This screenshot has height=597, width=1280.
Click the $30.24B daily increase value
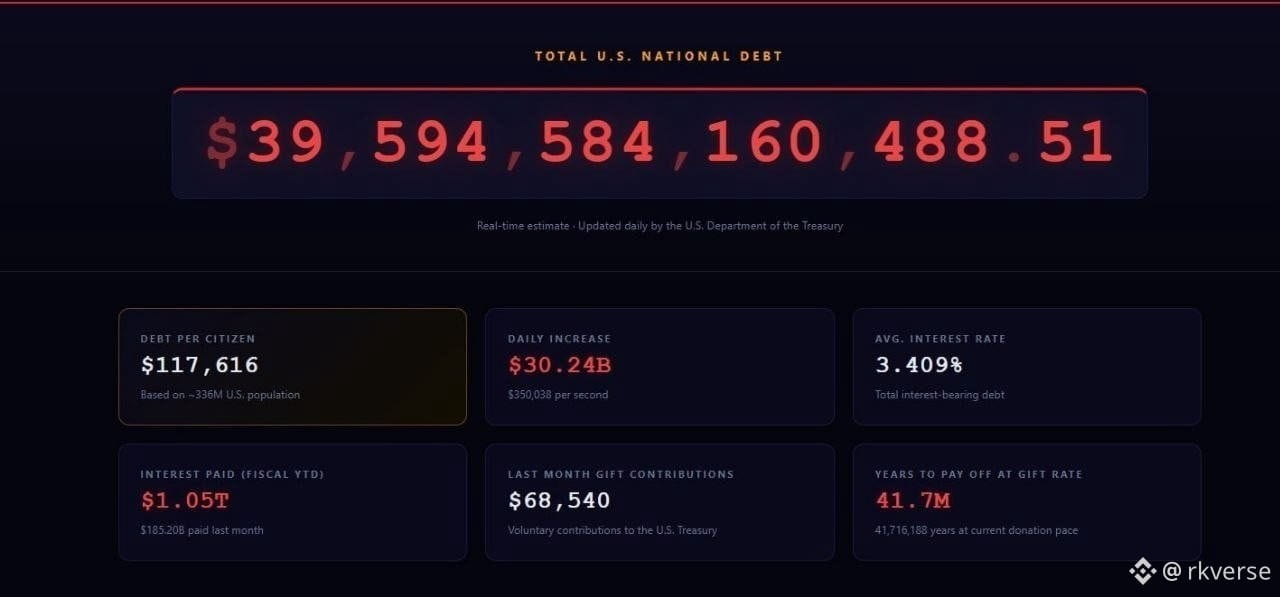tap(560, 365)
